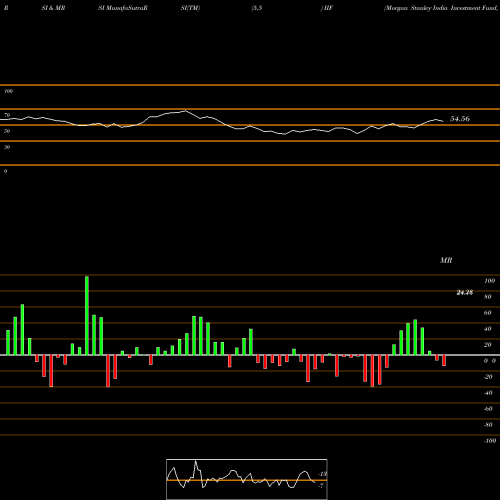Click the MR value 24.28 label
Viewport: 500px width, 500px height.
(465, 292)
